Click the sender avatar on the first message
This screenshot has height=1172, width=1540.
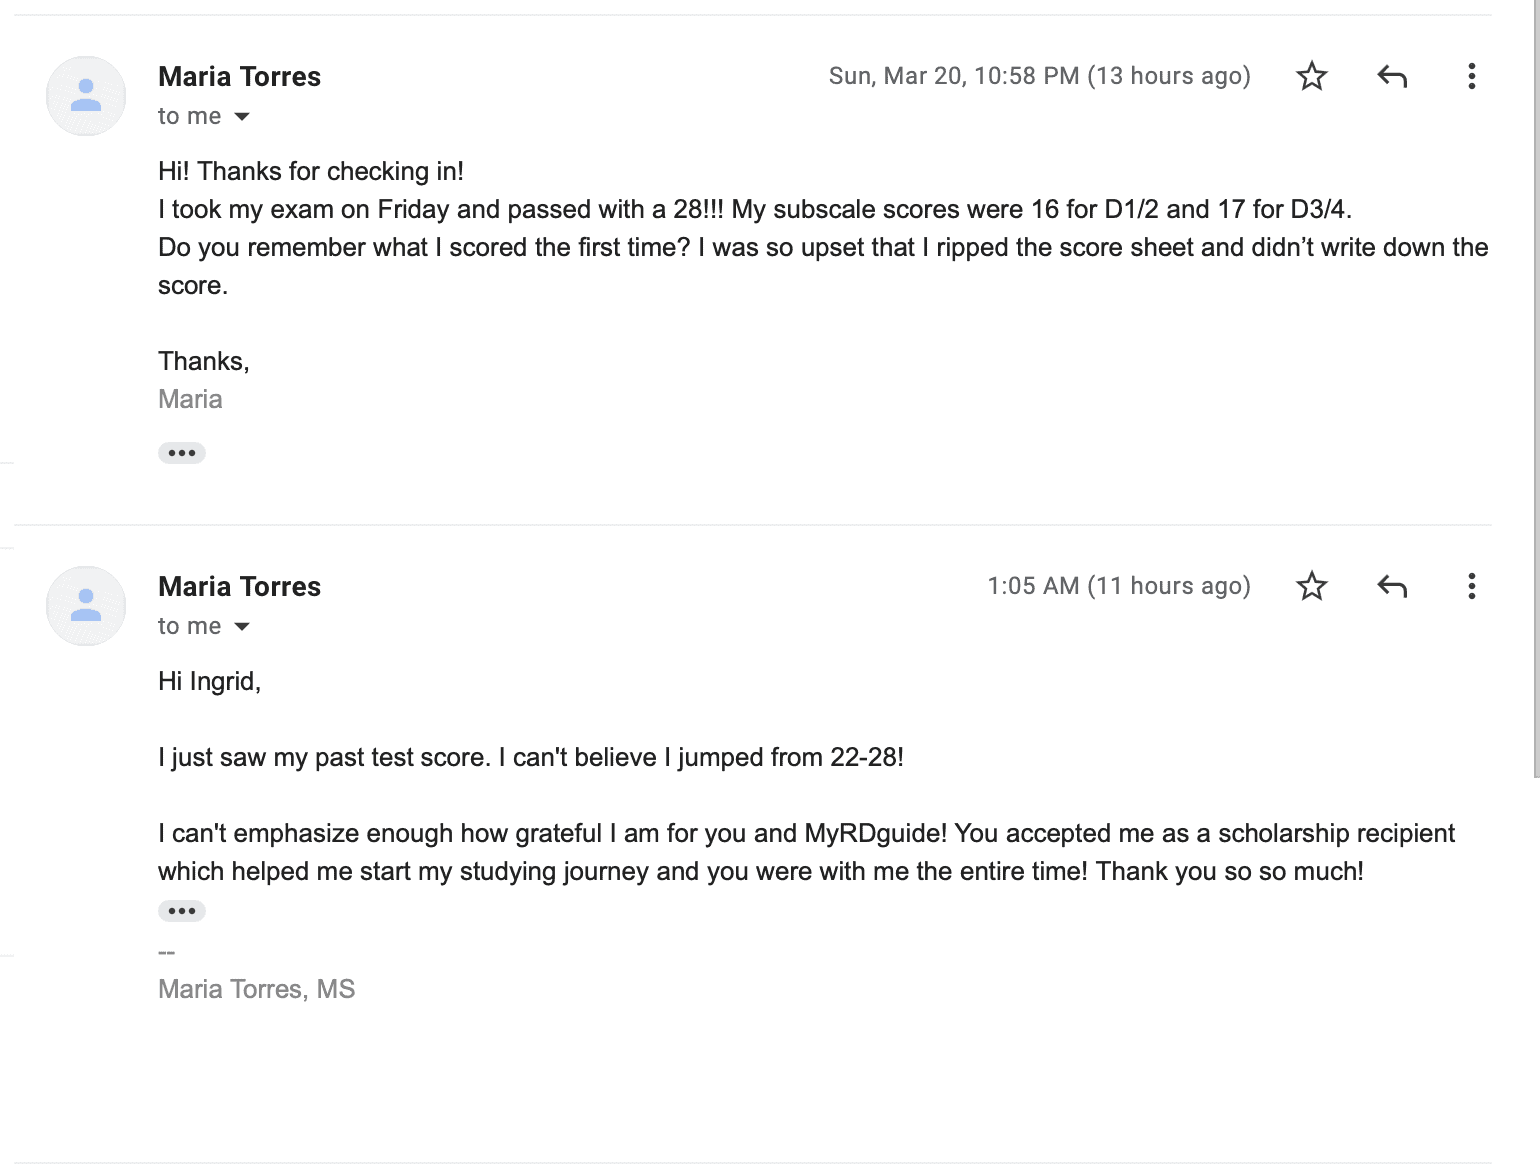[x=86, y=96]
